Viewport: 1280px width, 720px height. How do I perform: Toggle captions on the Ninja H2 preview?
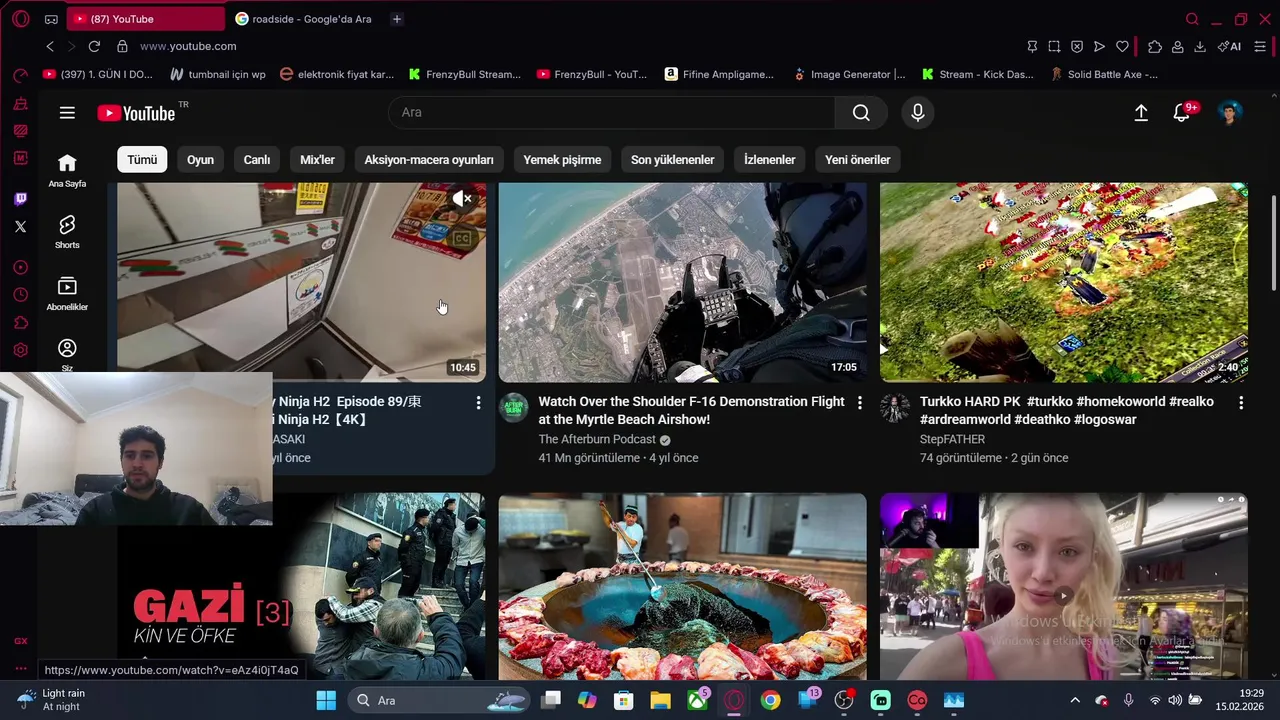tap(462, 239)
